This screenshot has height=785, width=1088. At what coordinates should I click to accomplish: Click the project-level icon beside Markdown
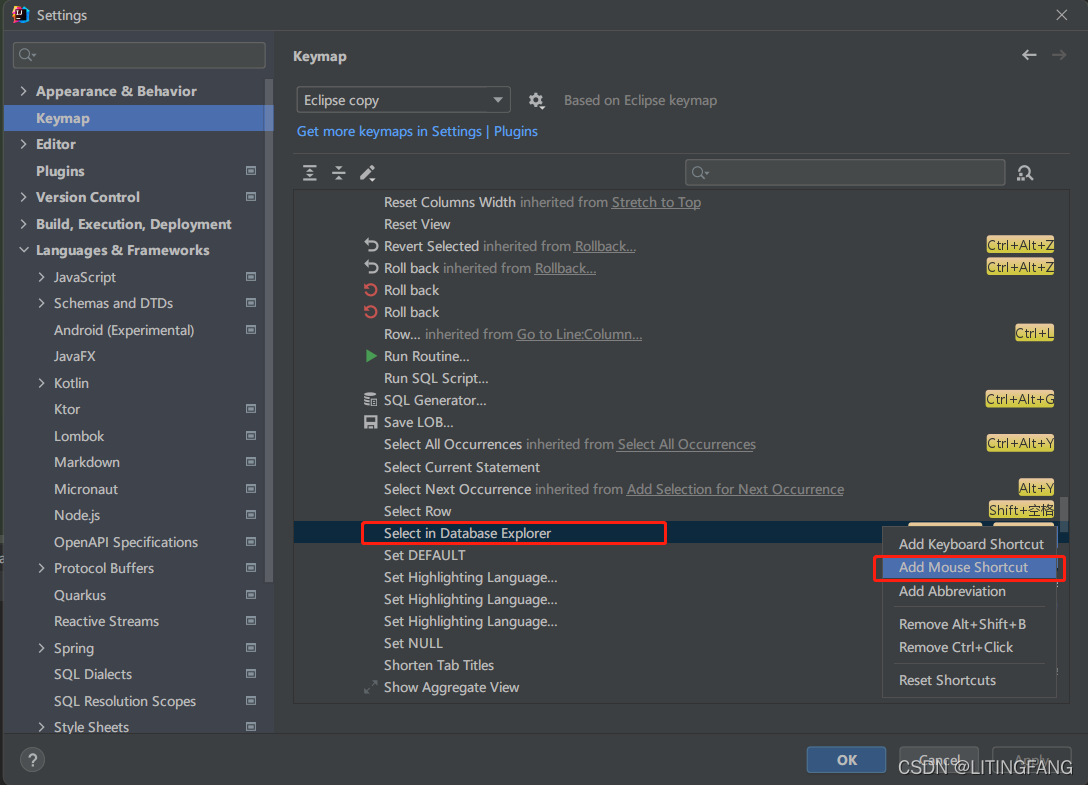(251, 462)
